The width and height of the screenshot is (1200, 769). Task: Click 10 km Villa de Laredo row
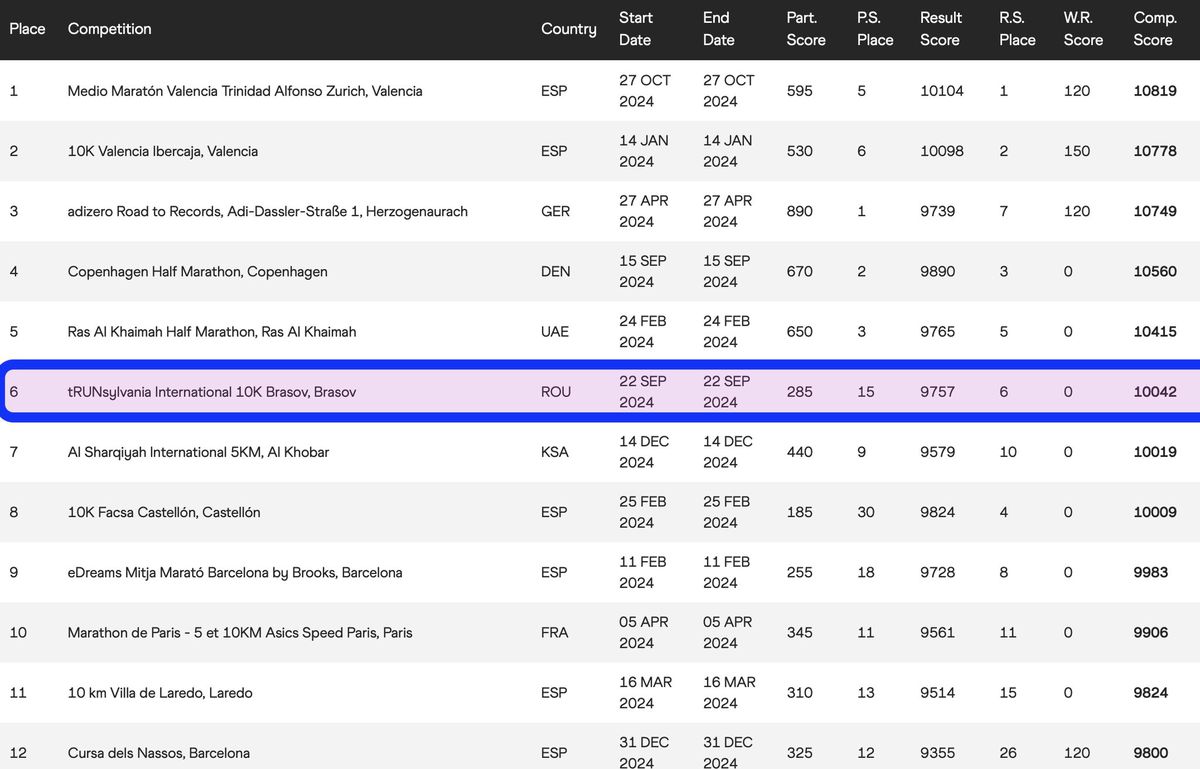(x=160, y=692)
